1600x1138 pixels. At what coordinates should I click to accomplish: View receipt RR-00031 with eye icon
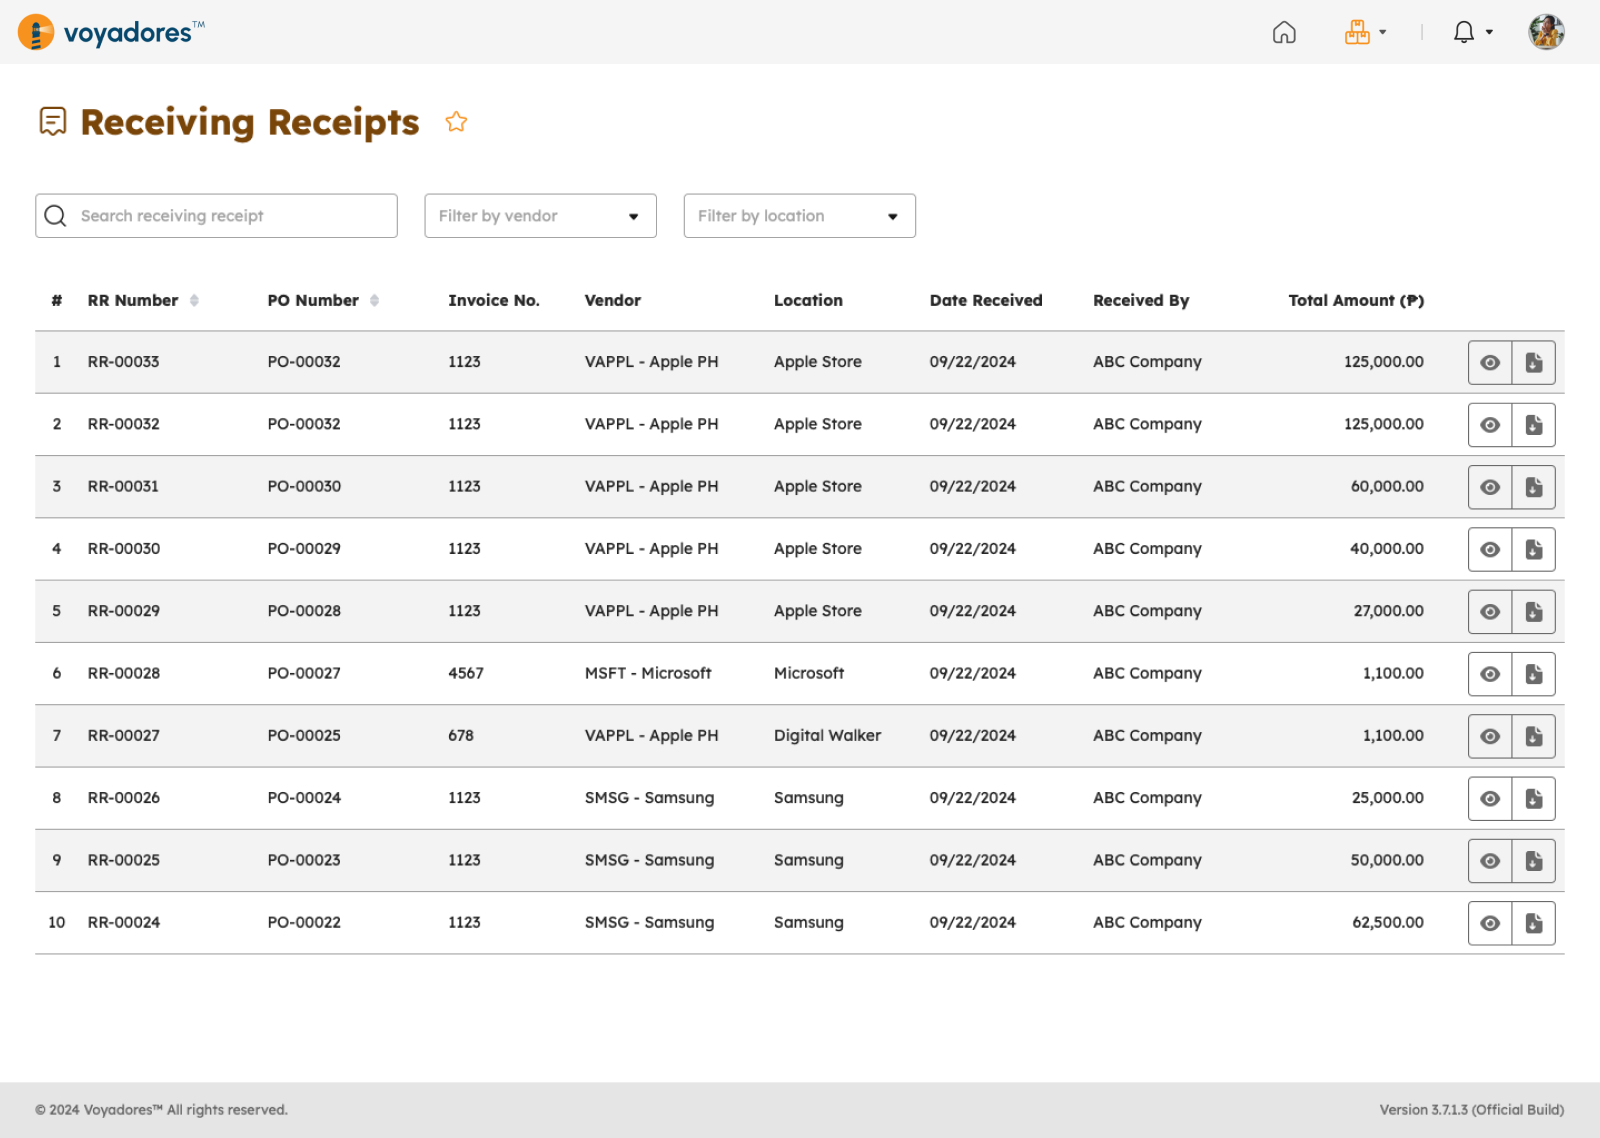tap(1490, 487)
